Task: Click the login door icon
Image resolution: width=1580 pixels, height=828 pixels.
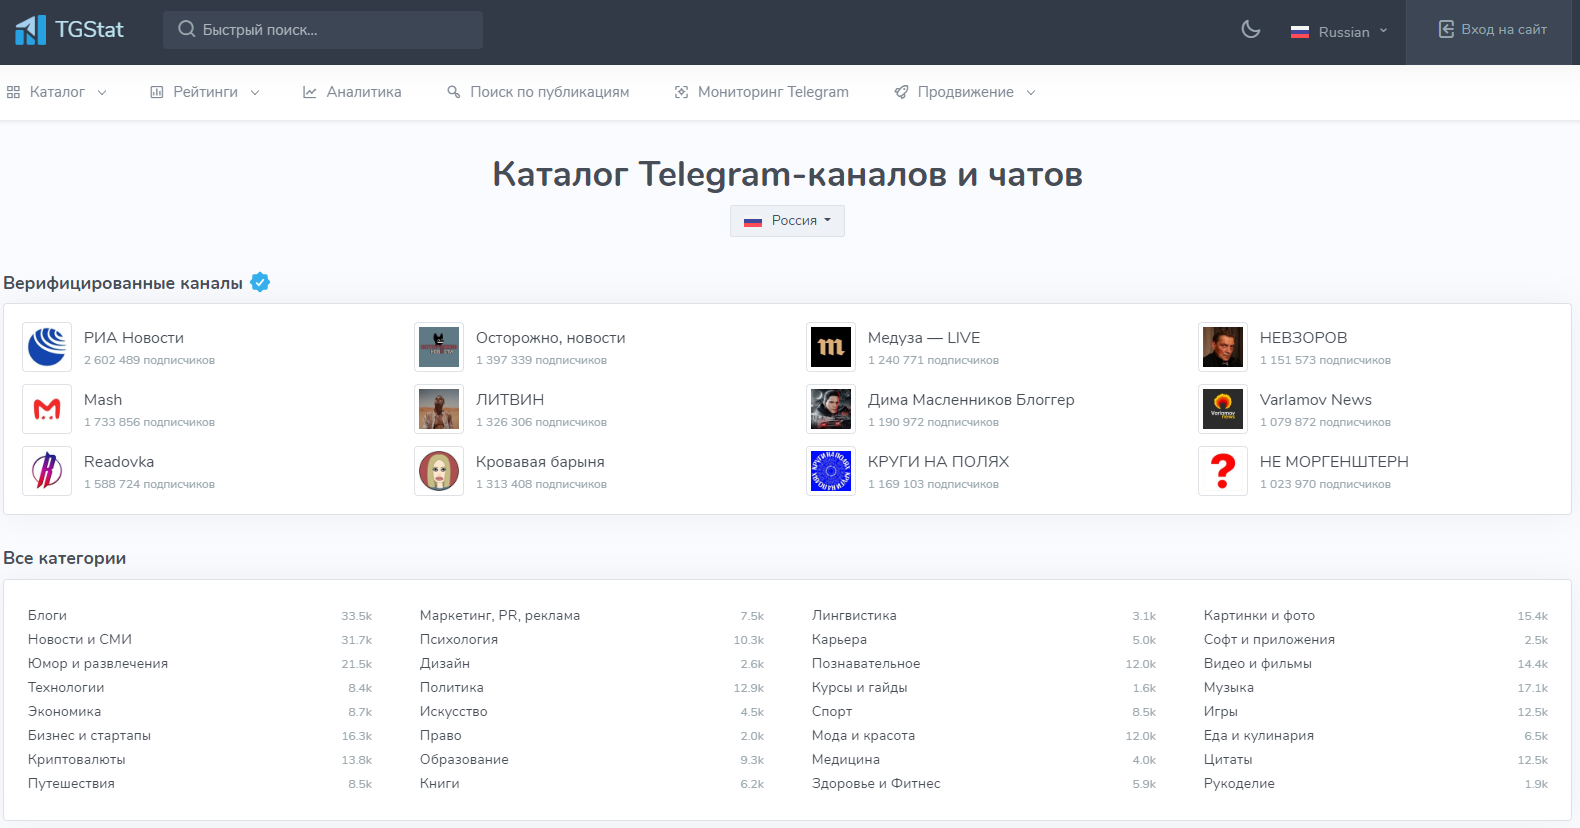Action: pos(1446,29)
